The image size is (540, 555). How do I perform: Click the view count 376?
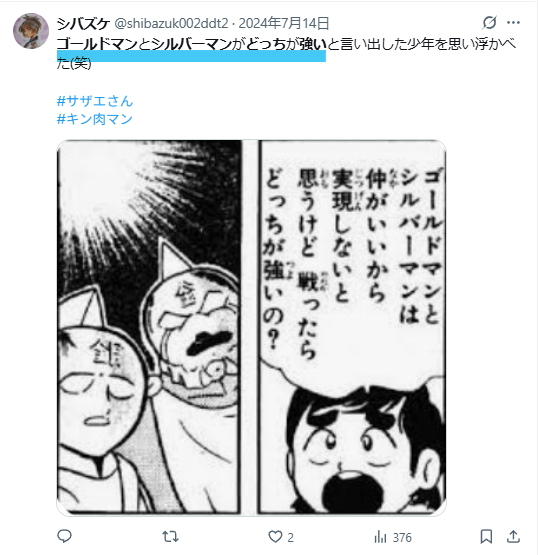[402, 538]
